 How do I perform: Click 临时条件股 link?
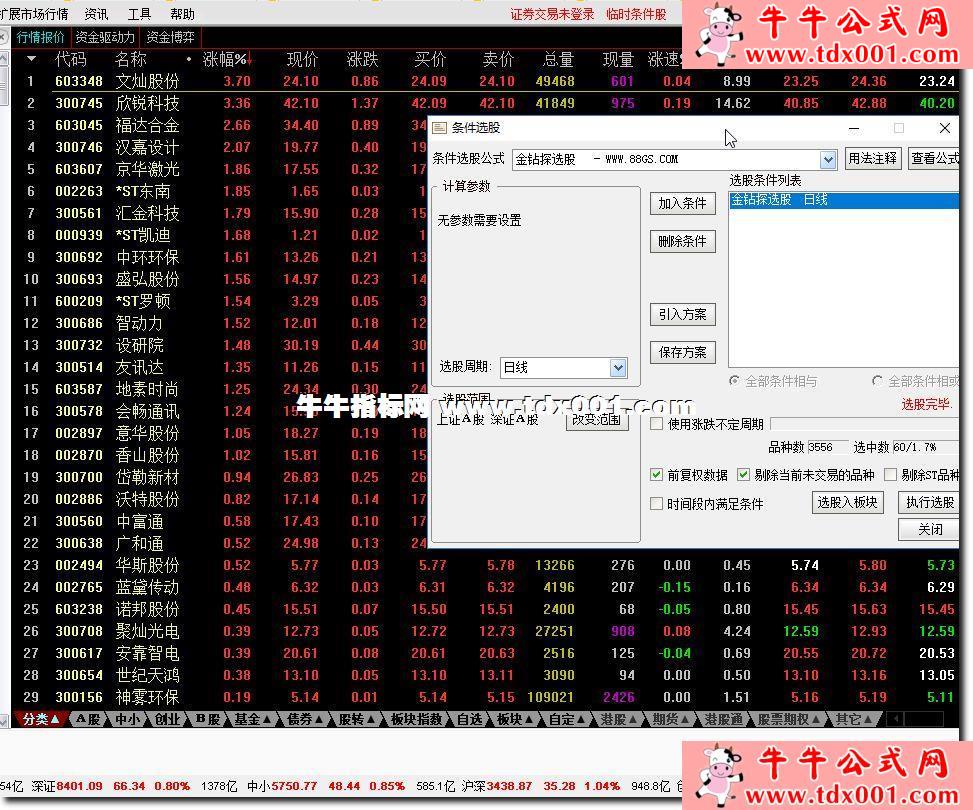(x=636, y=14)
